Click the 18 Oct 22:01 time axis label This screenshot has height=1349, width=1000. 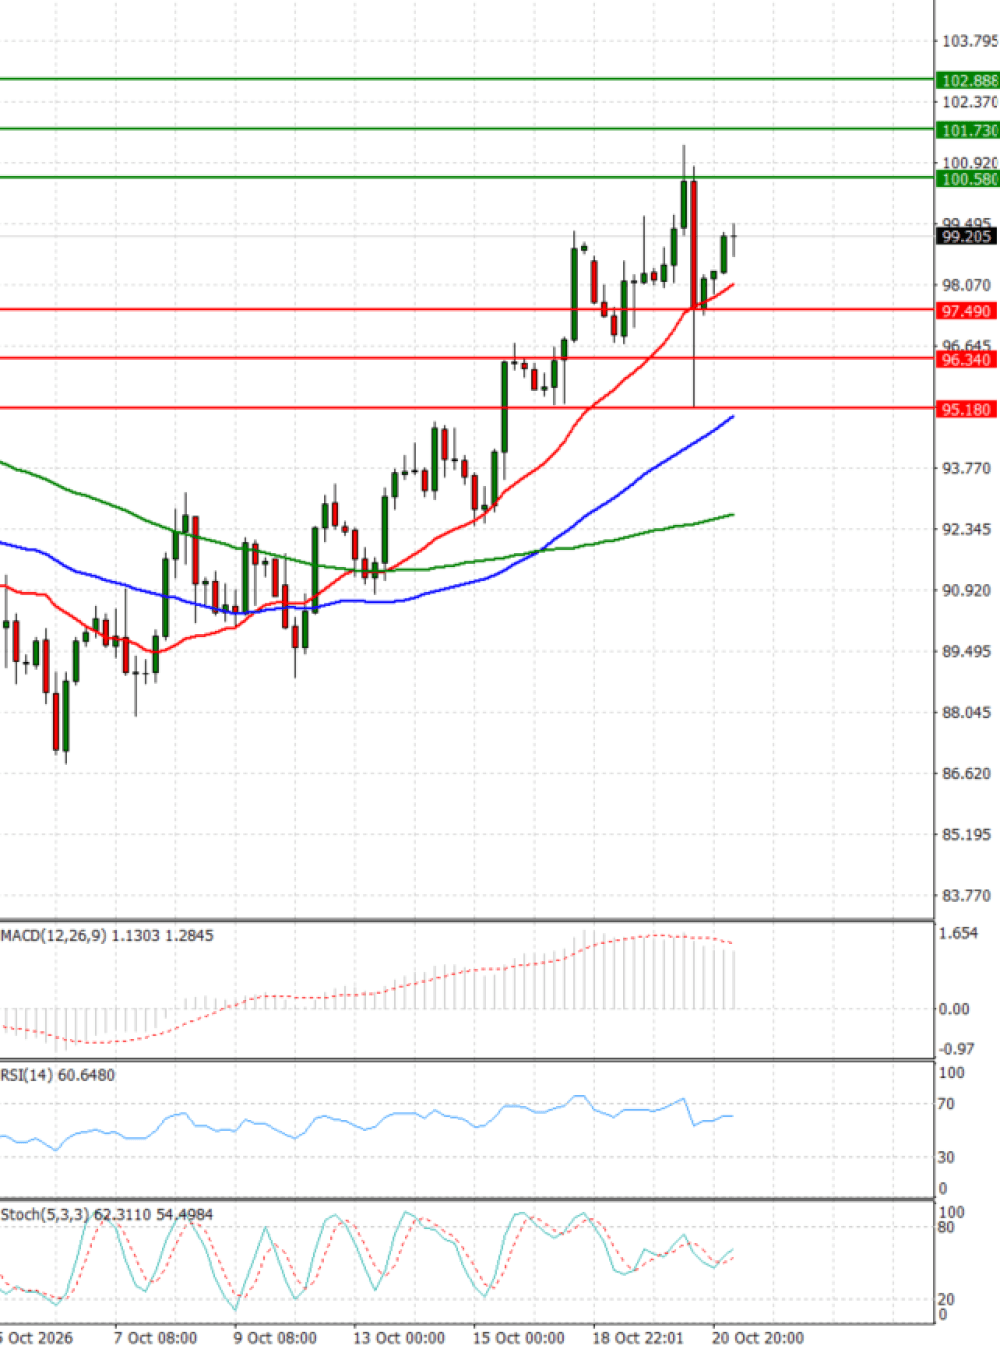638,1338
